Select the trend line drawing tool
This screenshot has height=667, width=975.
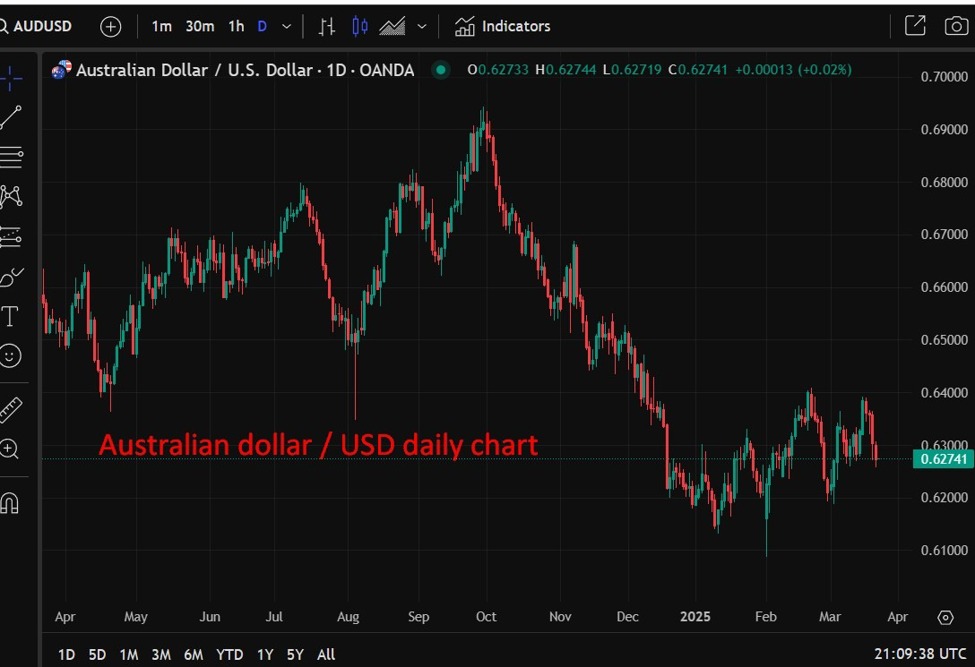point(11,117)
